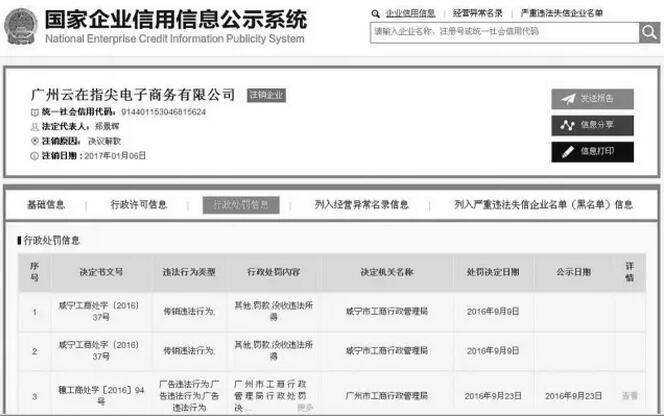
Task: Switch to the 行政许可信息 tab
Action: (x=139, y=205)
